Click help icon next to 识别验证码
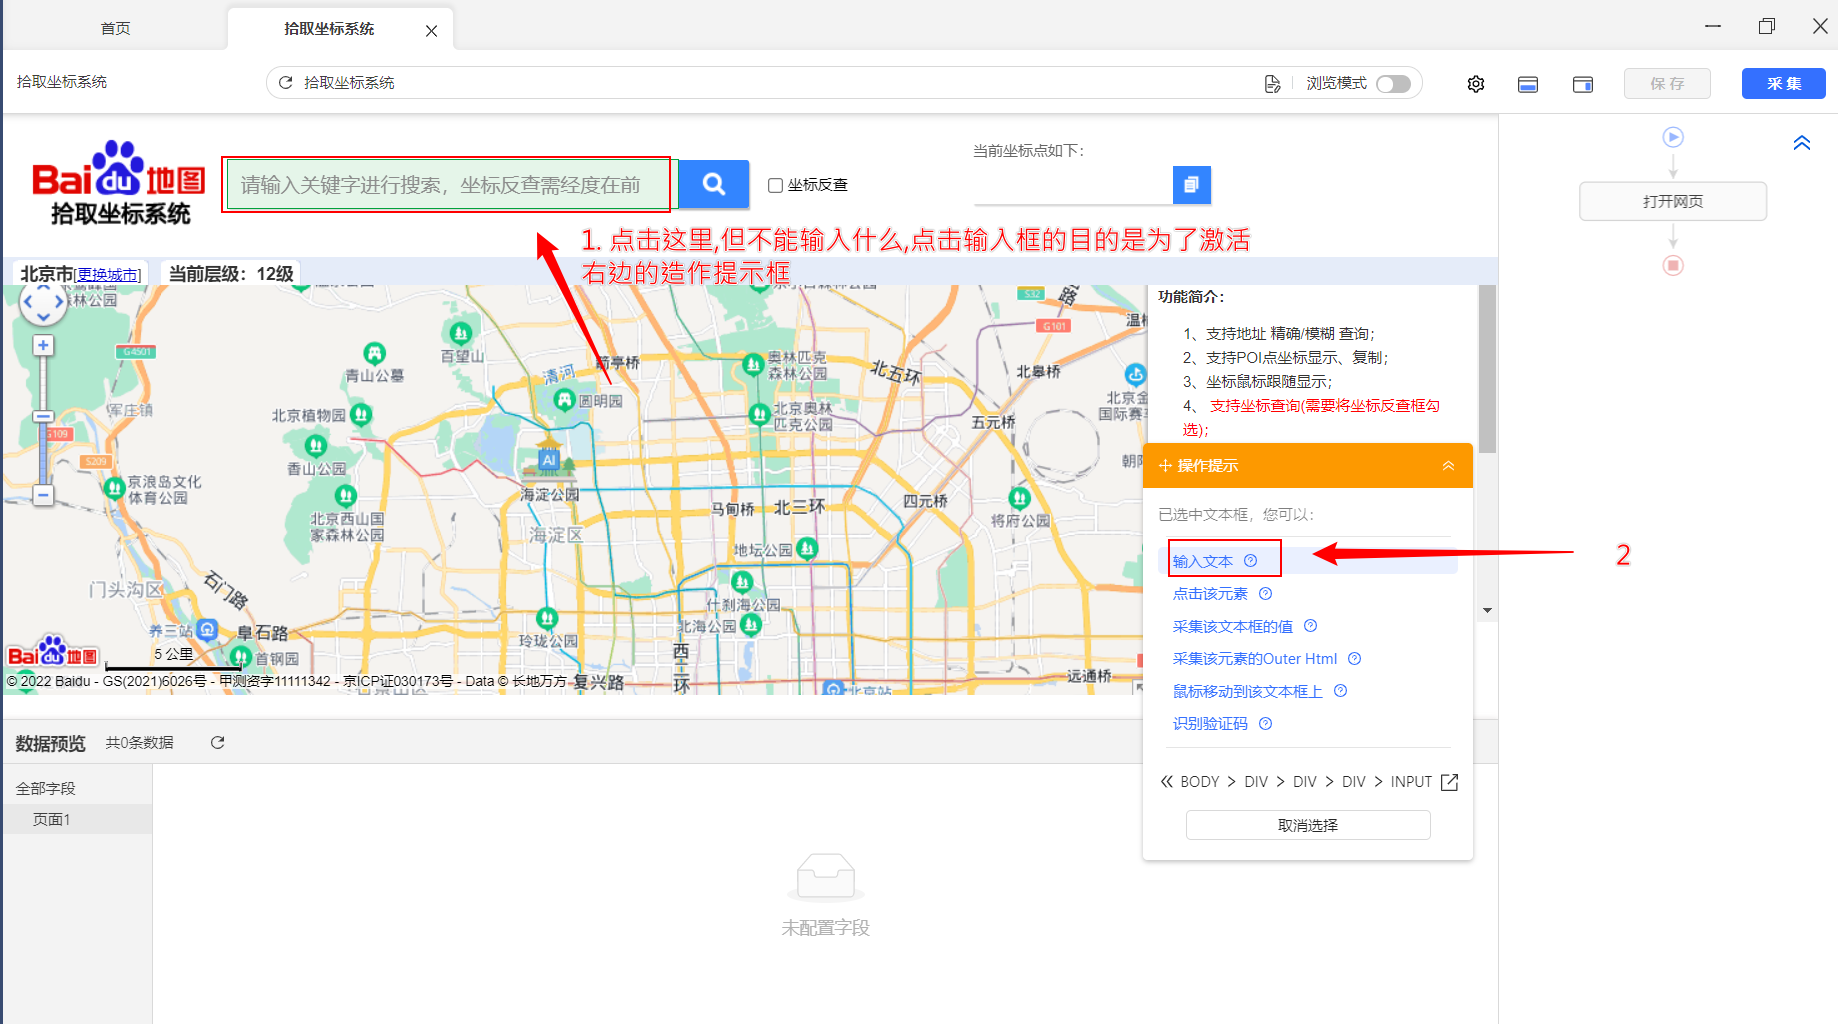 coord(1266,723)
